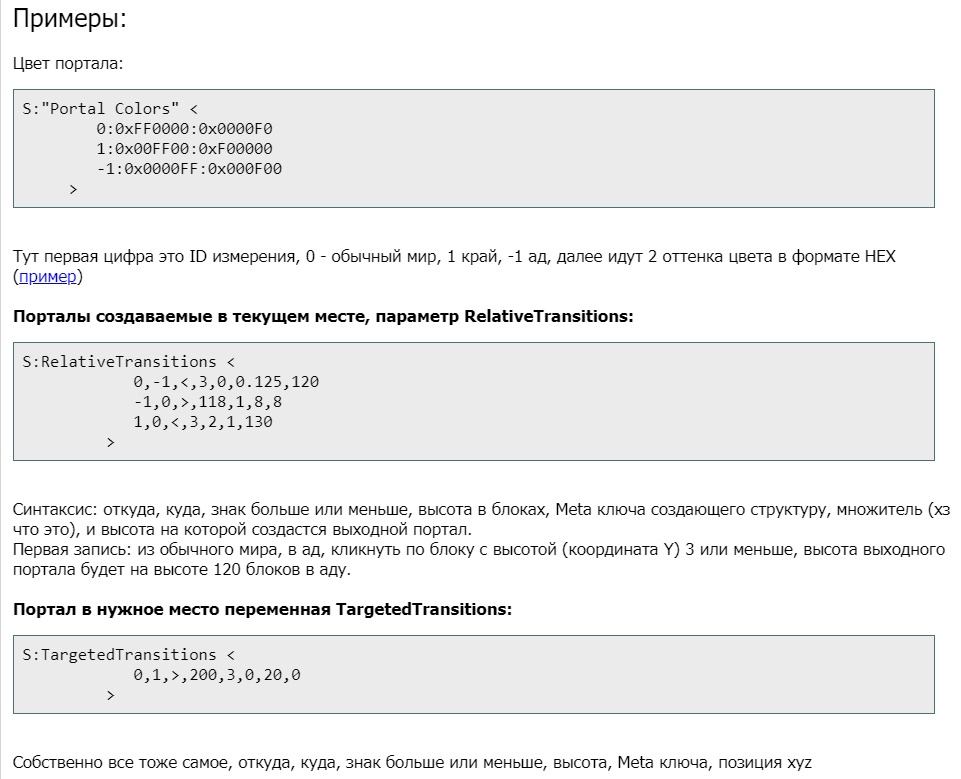The width and height of the screenshot is (961, 779).
Task: Place cursor on 0,-1,<,3,0,0.125,120 line
Action: 226,382
